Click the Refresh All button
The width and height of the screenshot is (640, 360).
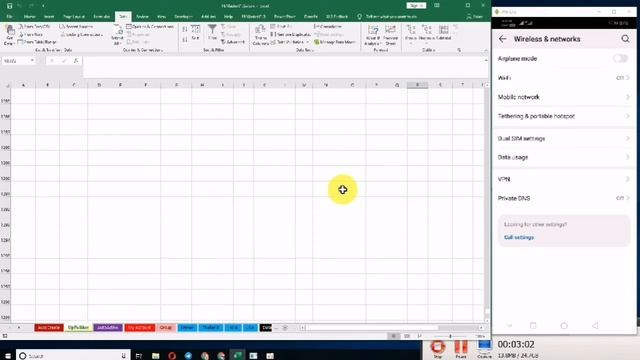(117, 35)
